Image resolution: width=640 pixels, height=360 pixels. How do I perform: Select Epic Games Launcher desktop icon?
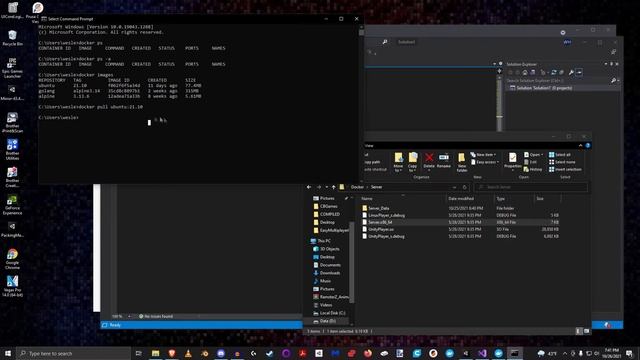[x=12, y=68]
